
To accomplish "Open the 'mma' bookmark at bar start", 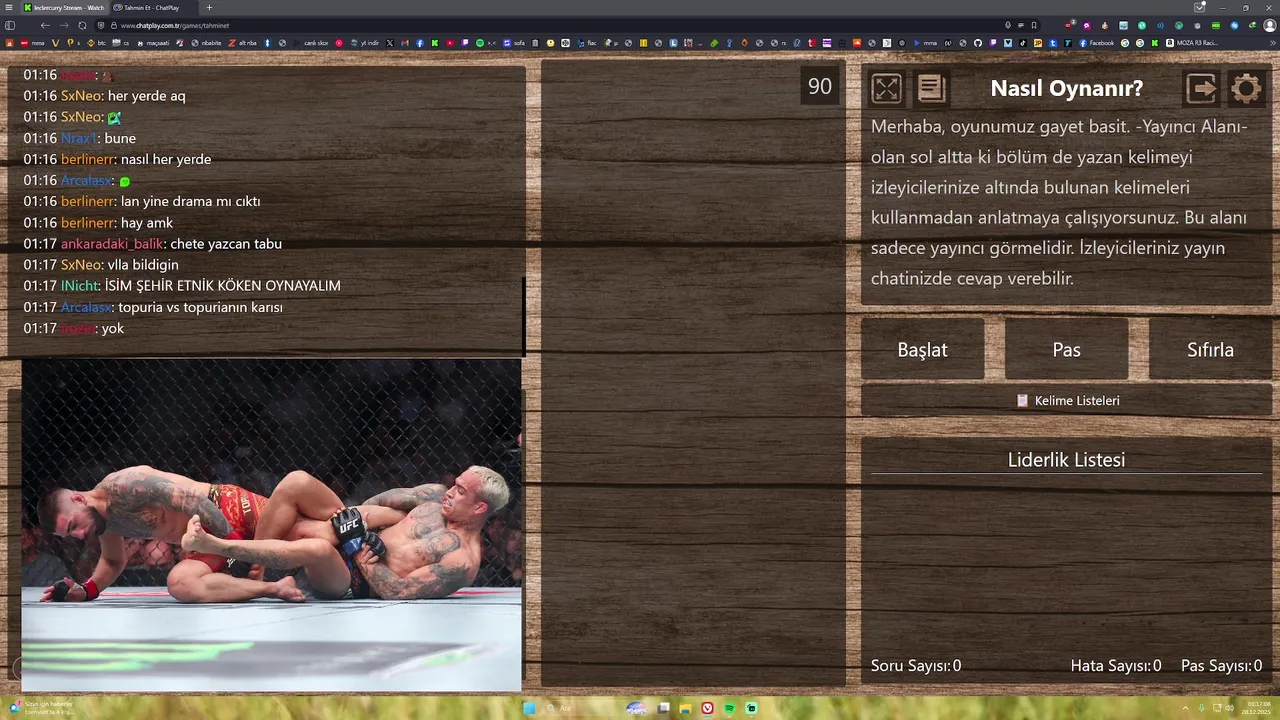I will click(32, 43).
